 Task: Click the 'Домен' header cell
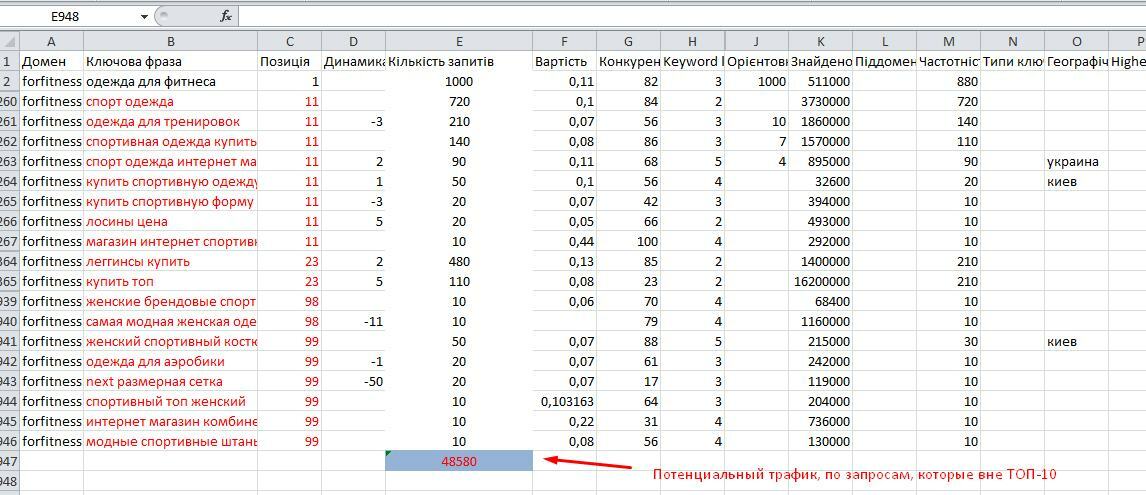[x=51, y=62]
